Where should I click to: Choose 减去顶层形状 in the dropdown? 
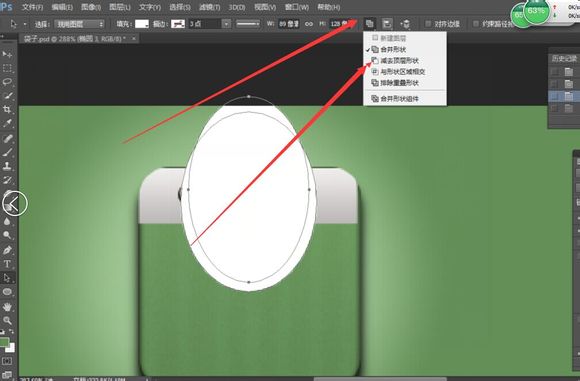(x=405, y=60)
